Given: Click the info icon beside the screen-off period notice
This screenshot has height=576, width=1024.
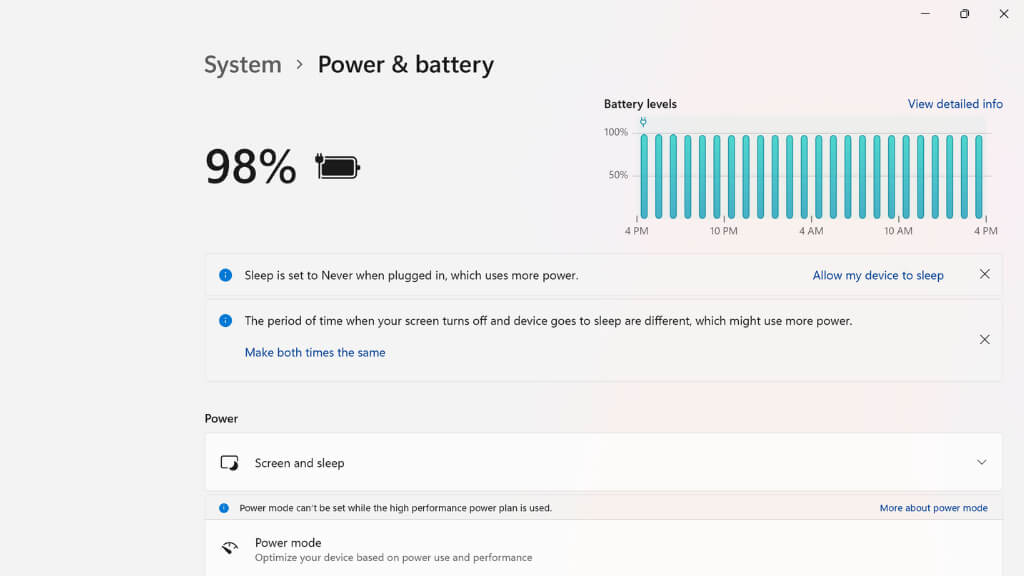Looking at the screenshot, I should click(x=225, y=321).
